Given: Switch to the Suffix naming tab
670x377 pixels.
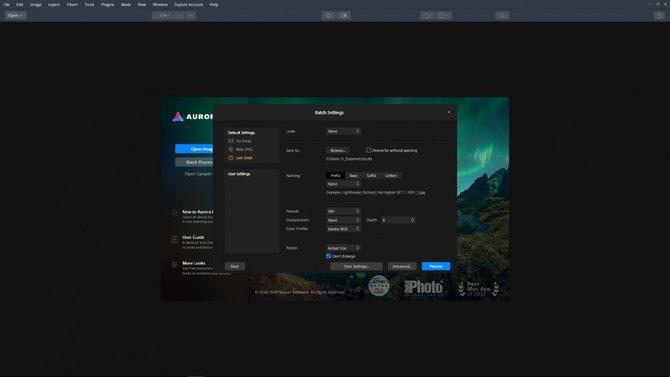Looking at the screenshot, I should tap(371, 175).
